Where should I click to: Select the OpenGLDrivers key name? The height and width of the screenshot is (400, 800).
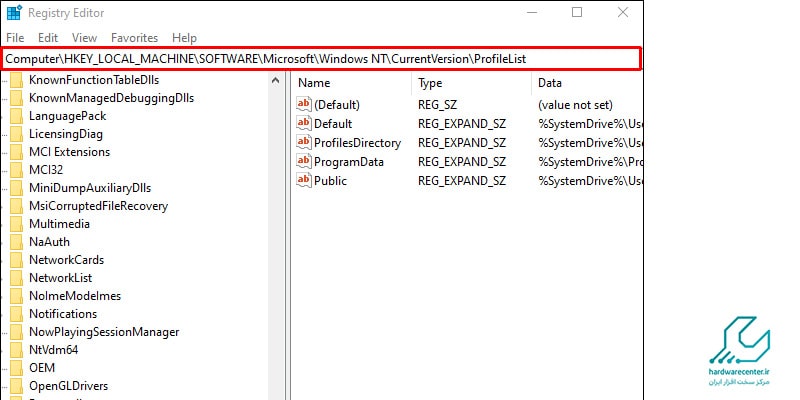pos(68,386)
